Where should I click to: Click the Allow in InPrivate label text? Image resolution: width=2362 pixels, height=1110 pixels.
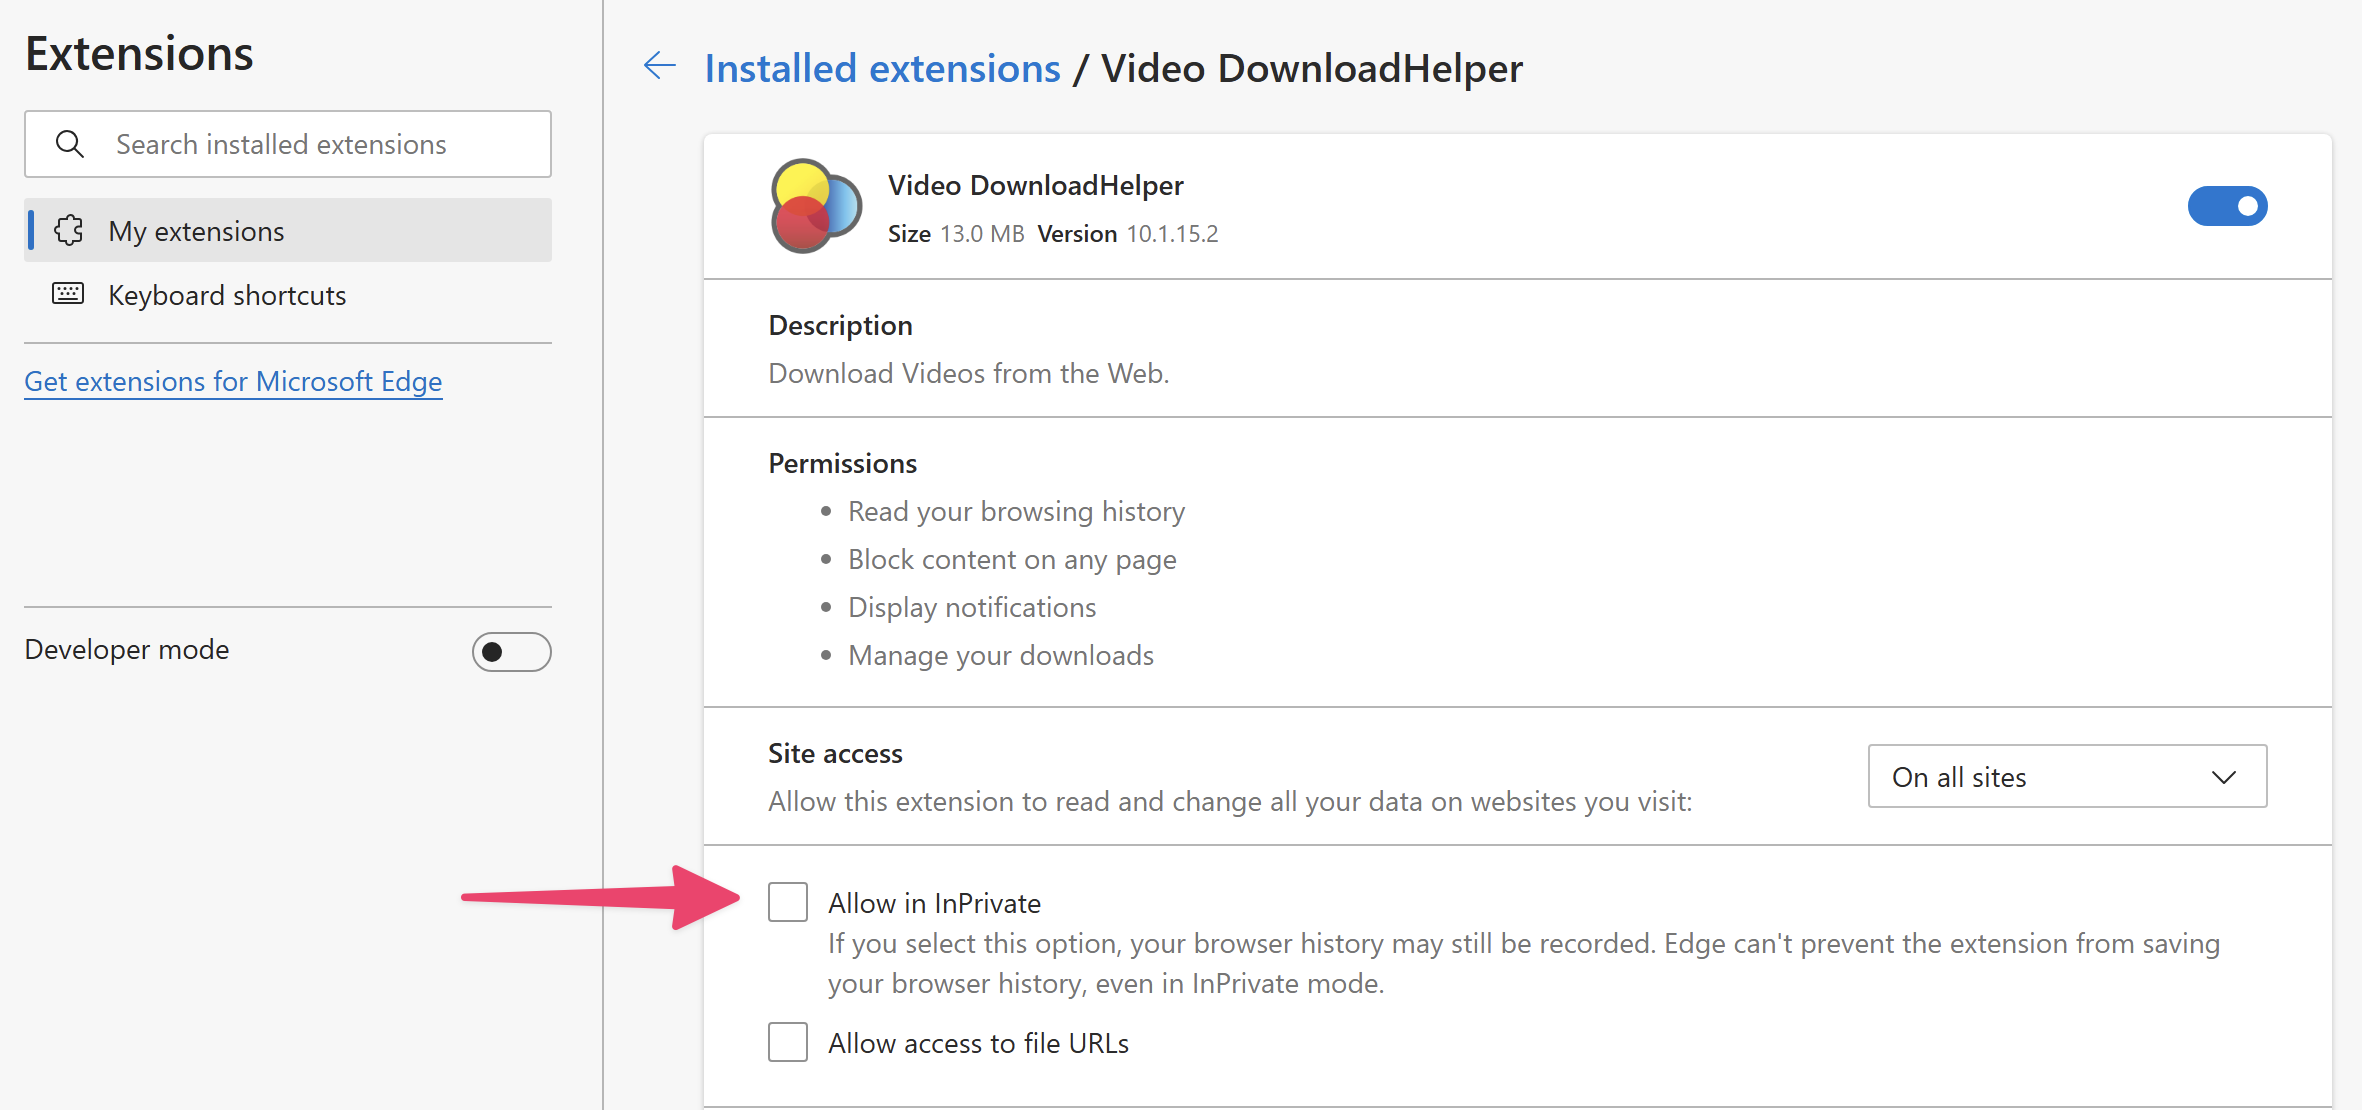tap(934, 903)
